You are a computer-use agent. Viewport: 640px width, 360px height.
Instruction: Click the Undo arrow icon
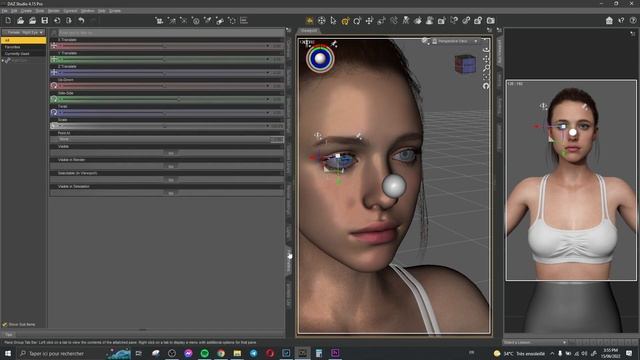pyautogui.click(x=81, y=20)
